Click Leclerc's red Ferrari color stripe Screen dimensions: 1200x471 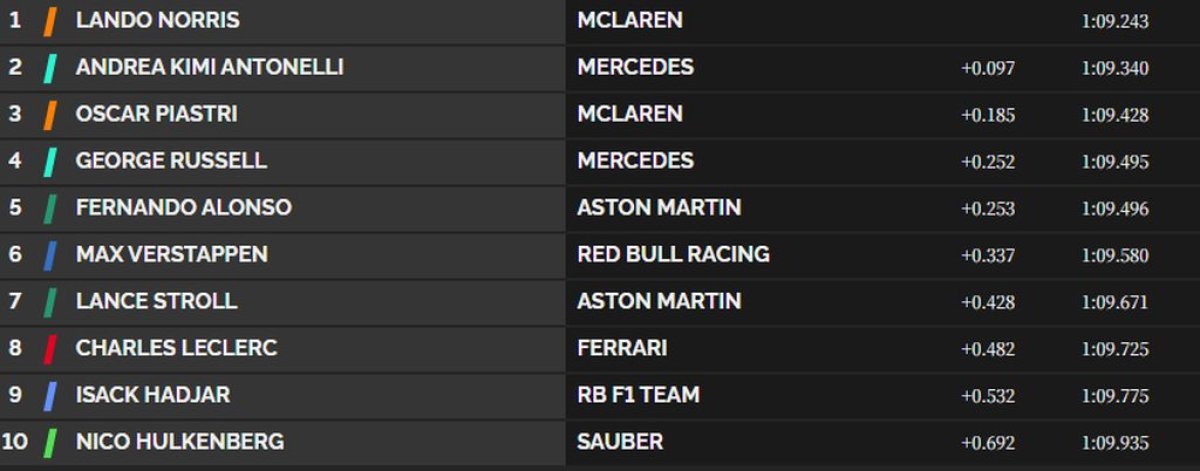tap(50, 349)
